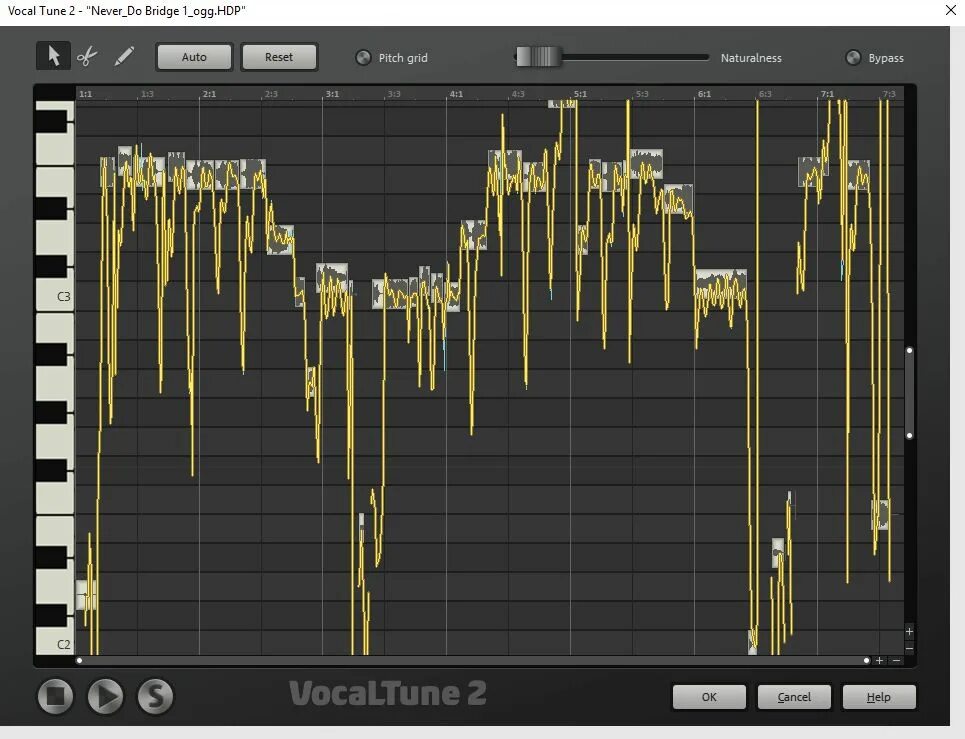Select the wide pitch block below 6:1
The image size is (965, 739).
tap(721, 283)
